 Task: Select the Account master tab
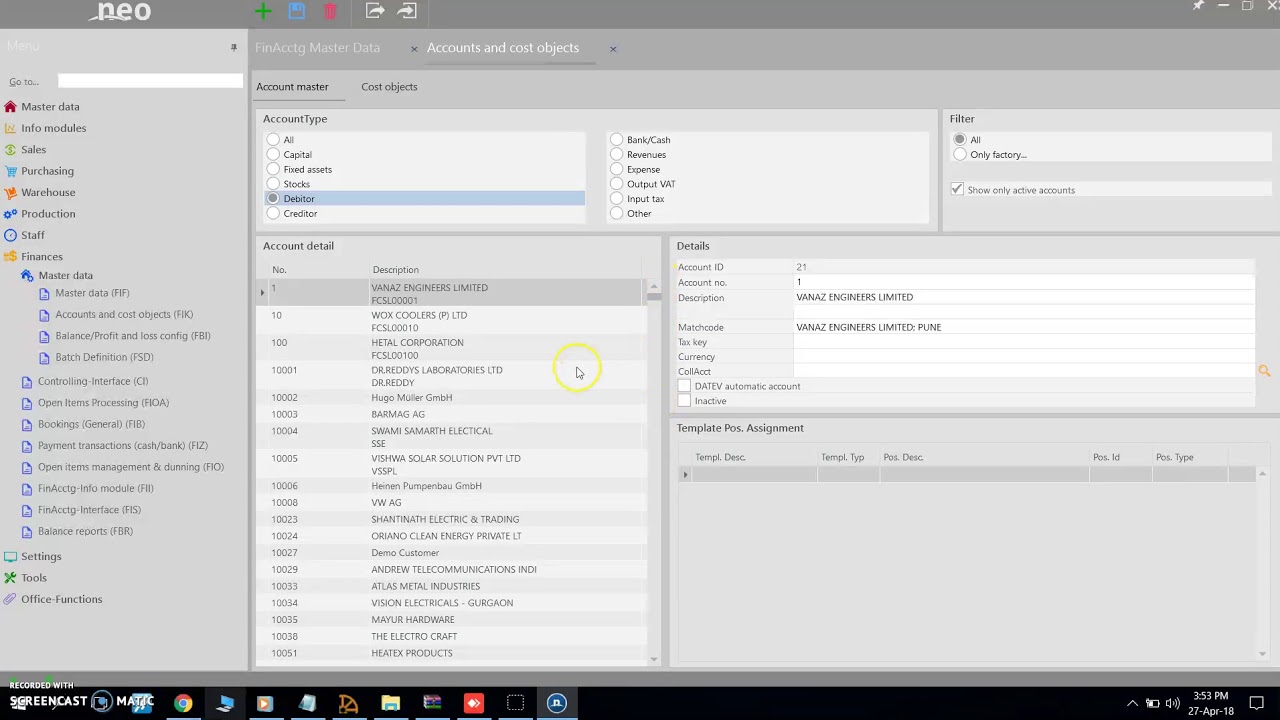292,87
